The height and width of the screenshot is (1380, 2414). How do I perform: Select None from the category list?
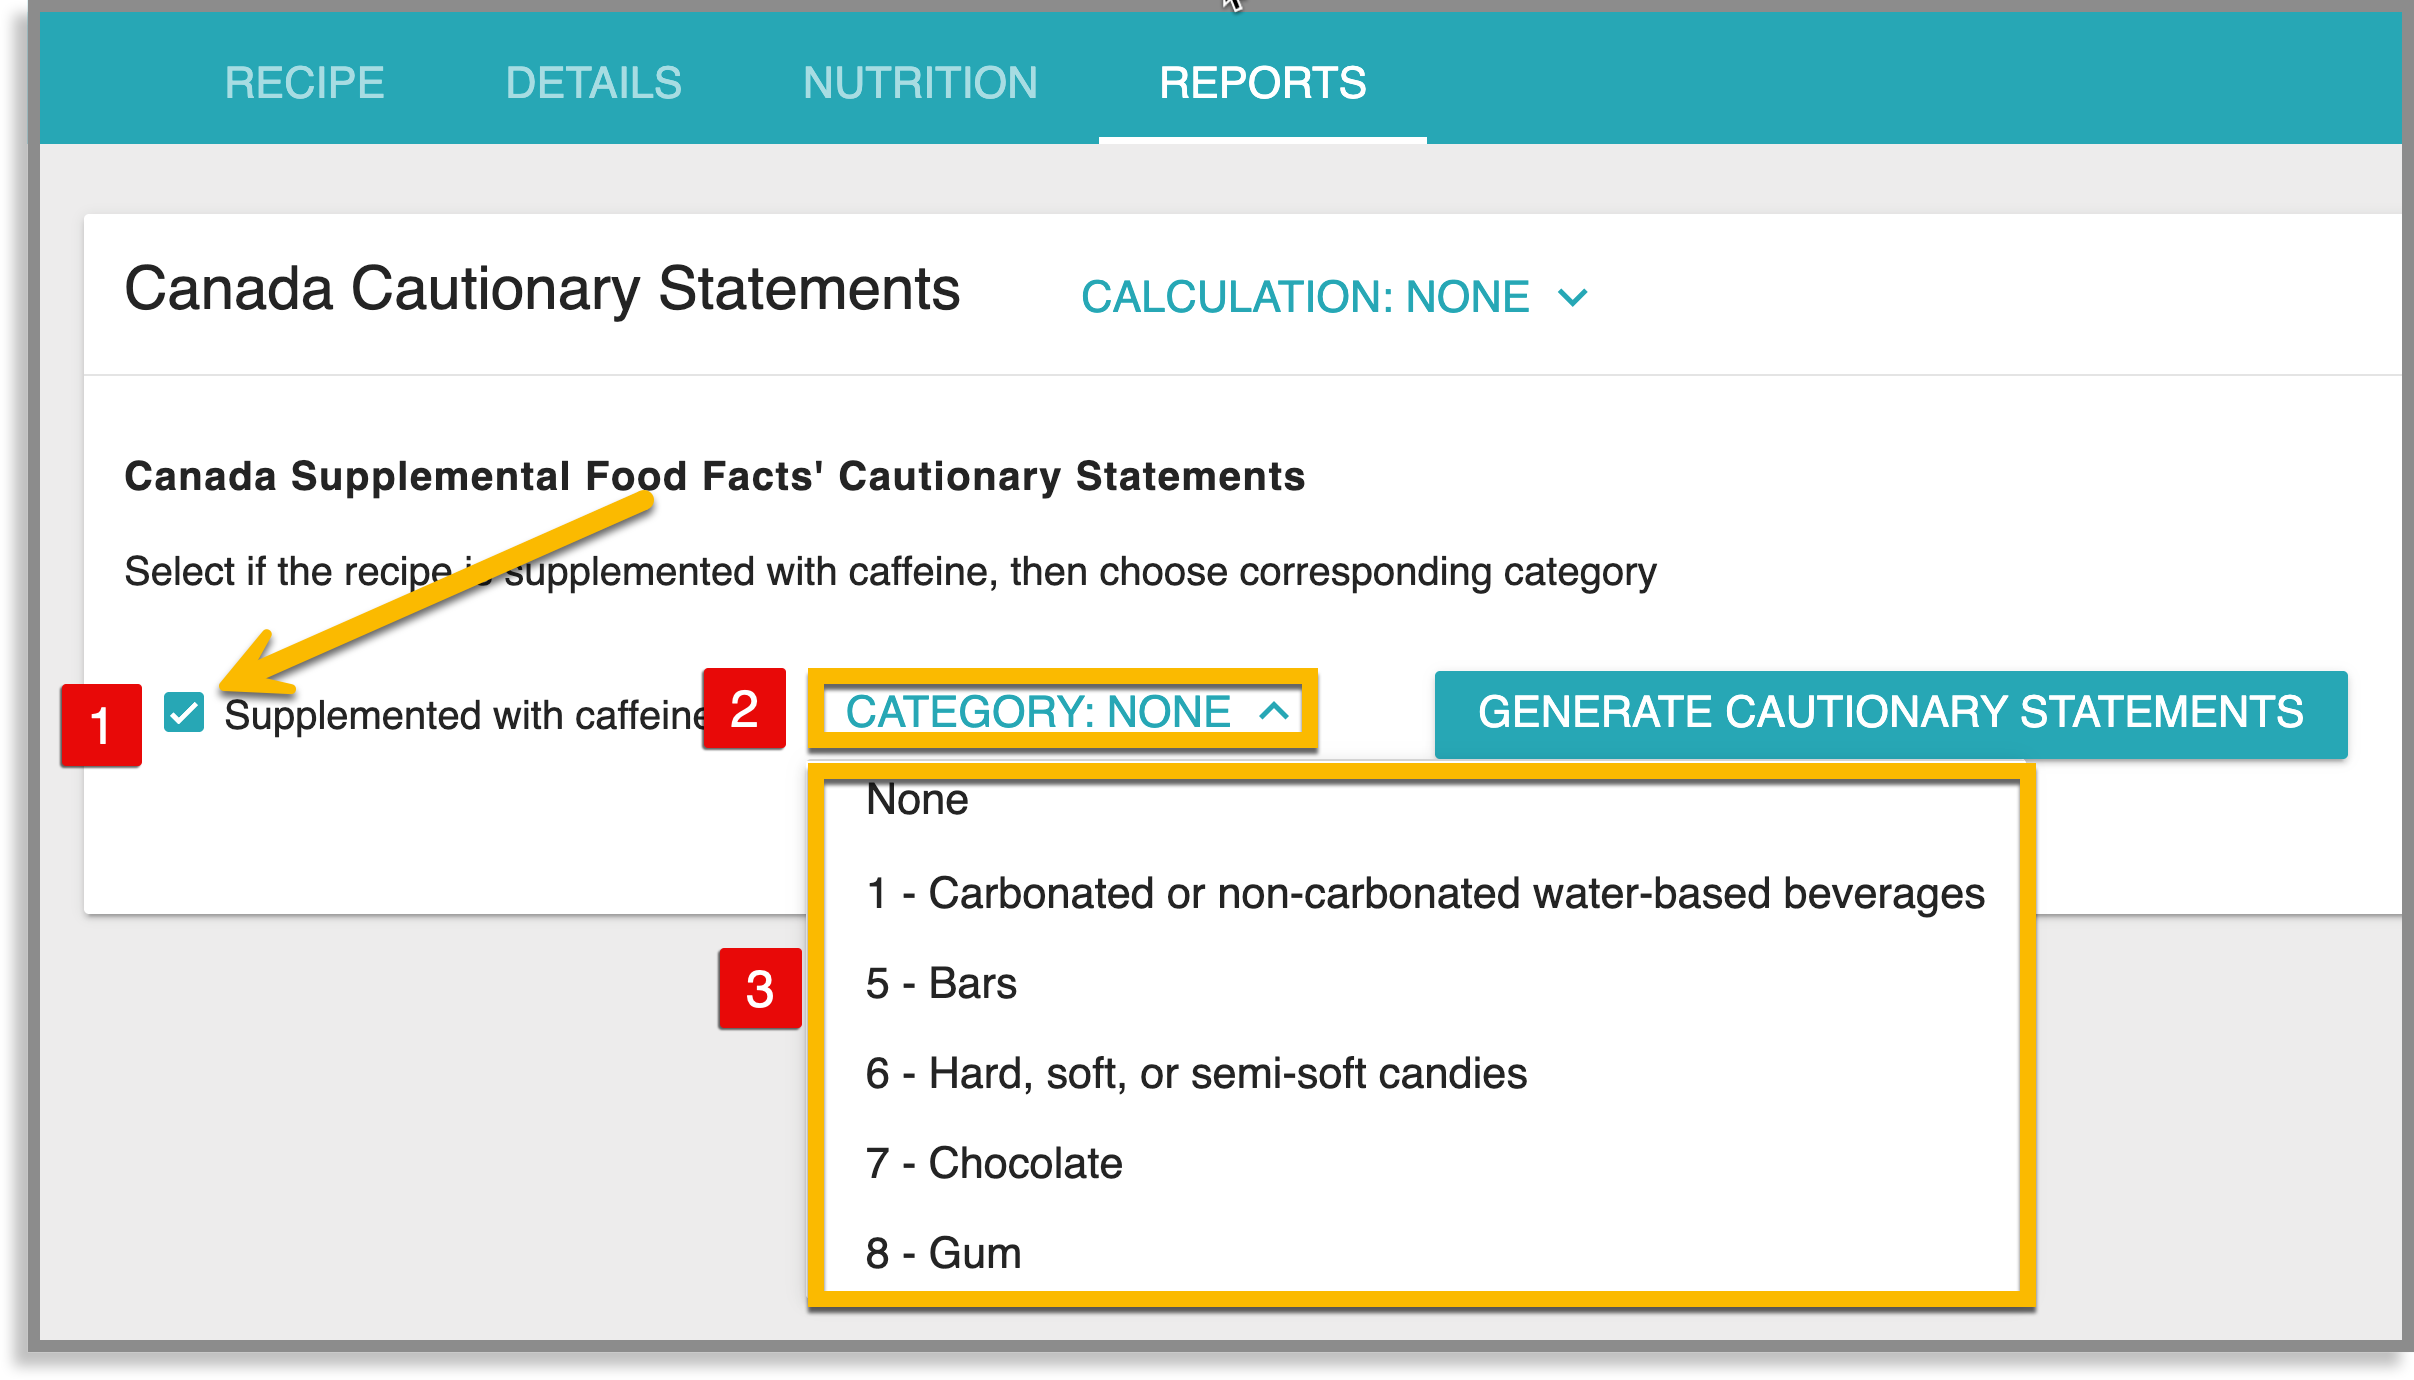[x=917, y=798]
